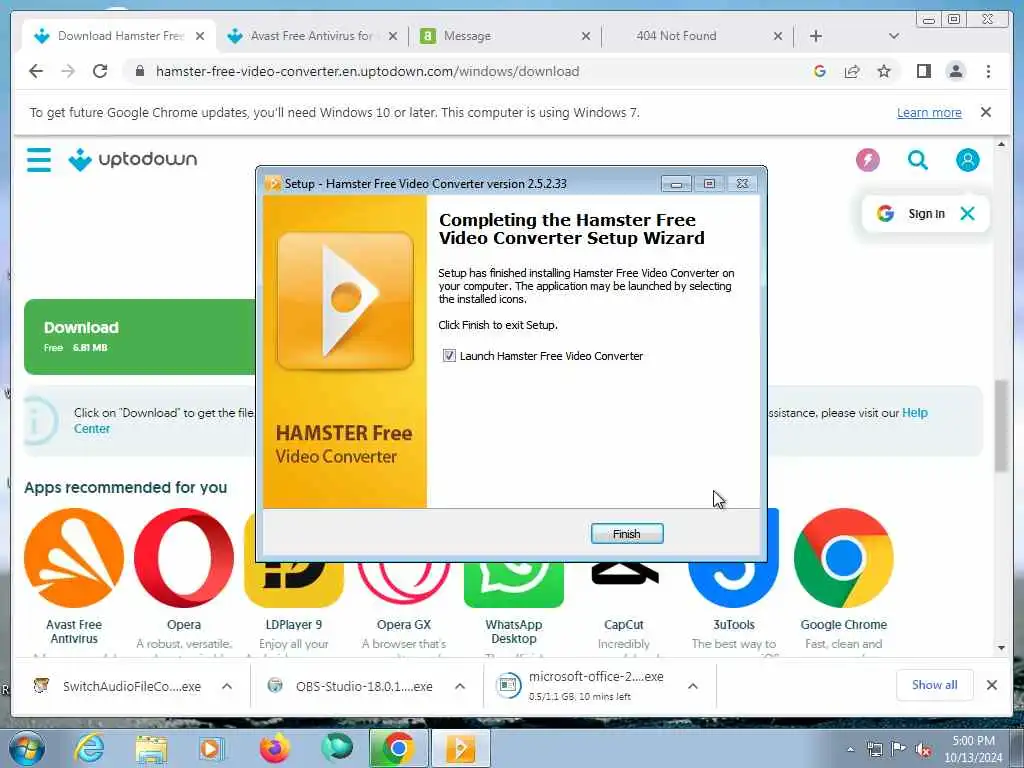Expand microsoft-office download options
Screen dimensions: 1024x768
point(693,686)
